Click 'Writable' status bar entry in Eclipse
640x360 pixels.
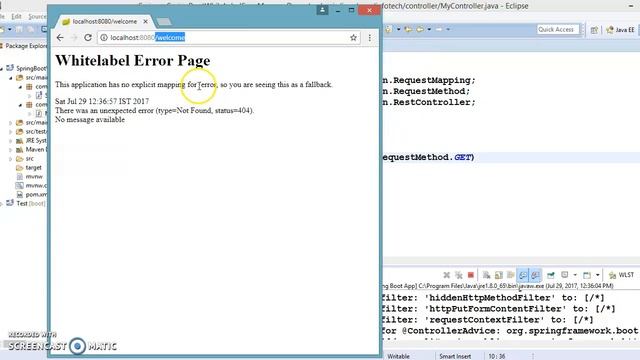(x=398, y=356)
